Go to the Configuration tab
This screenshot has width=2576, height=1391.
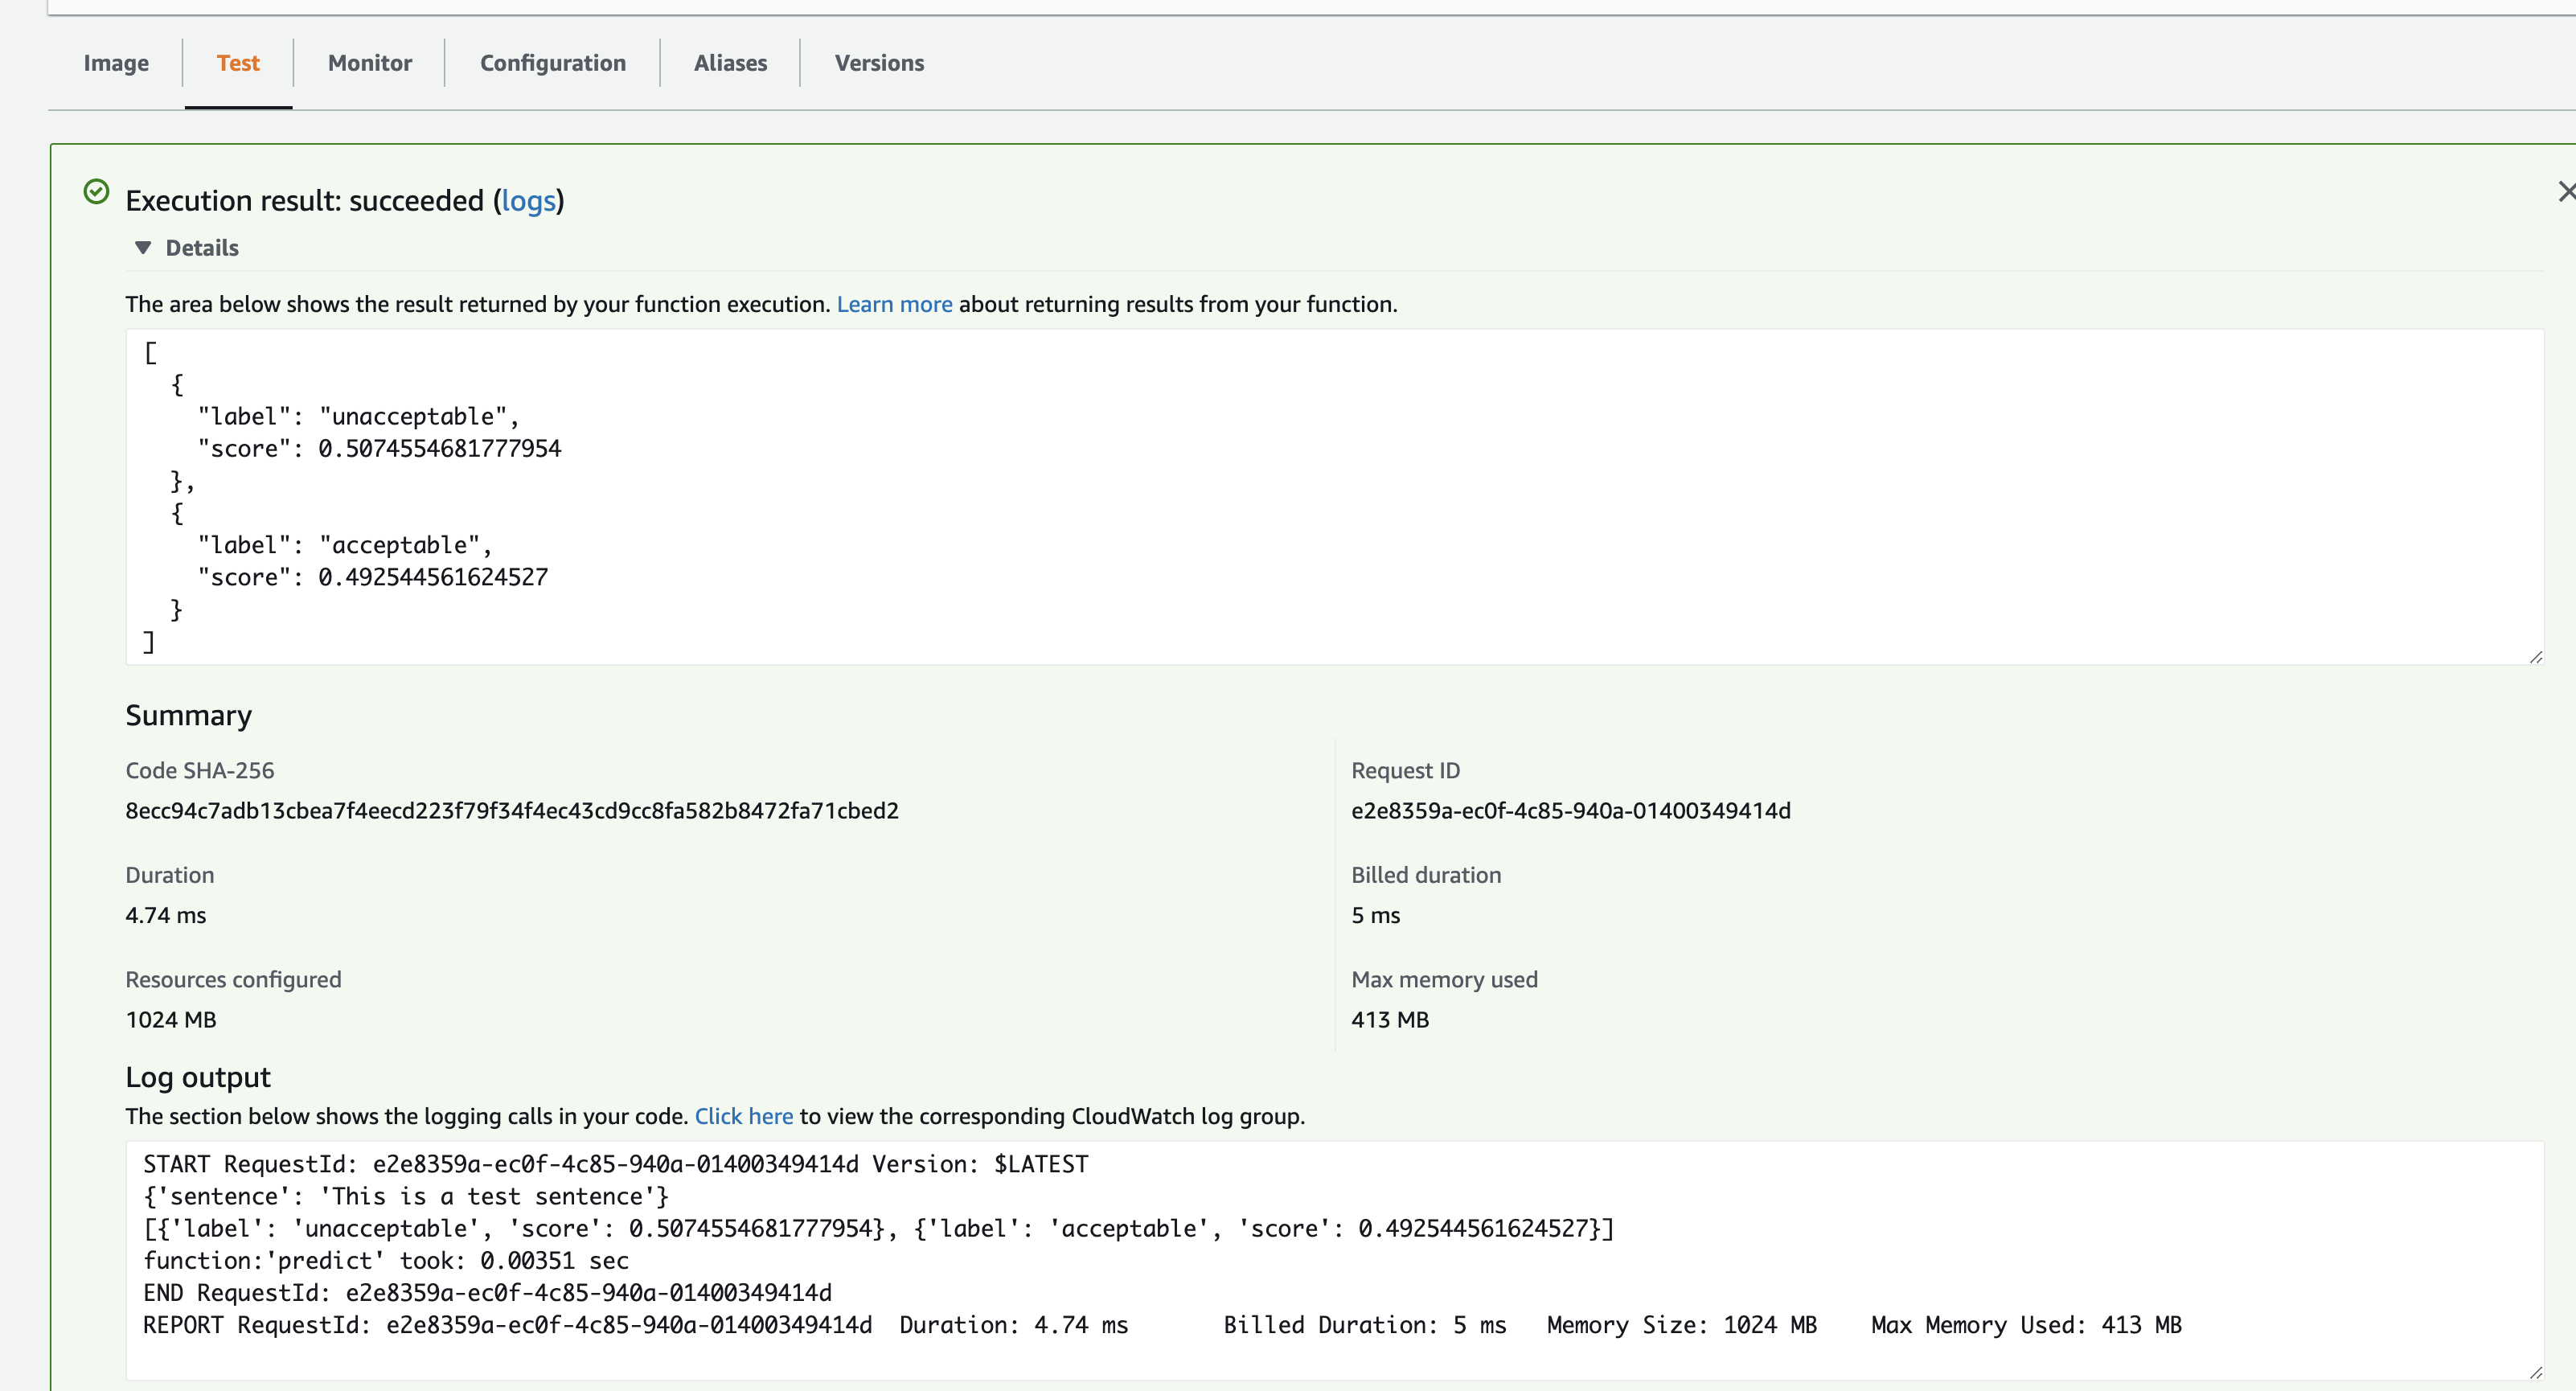[x=552, y=63]
